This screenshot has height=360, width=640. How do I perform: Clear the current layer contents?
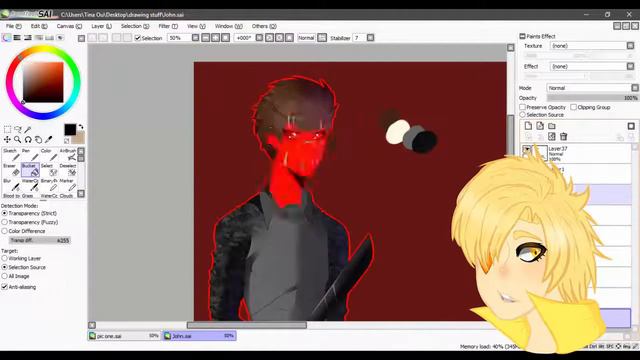click(551, 136)
